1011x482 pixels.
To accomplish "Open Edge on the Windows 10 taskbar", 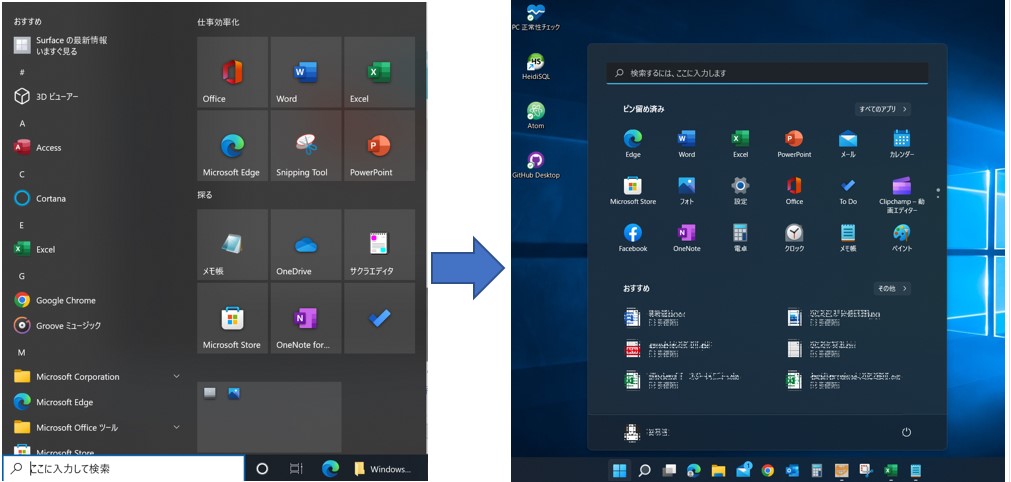I will coord(330,468).
